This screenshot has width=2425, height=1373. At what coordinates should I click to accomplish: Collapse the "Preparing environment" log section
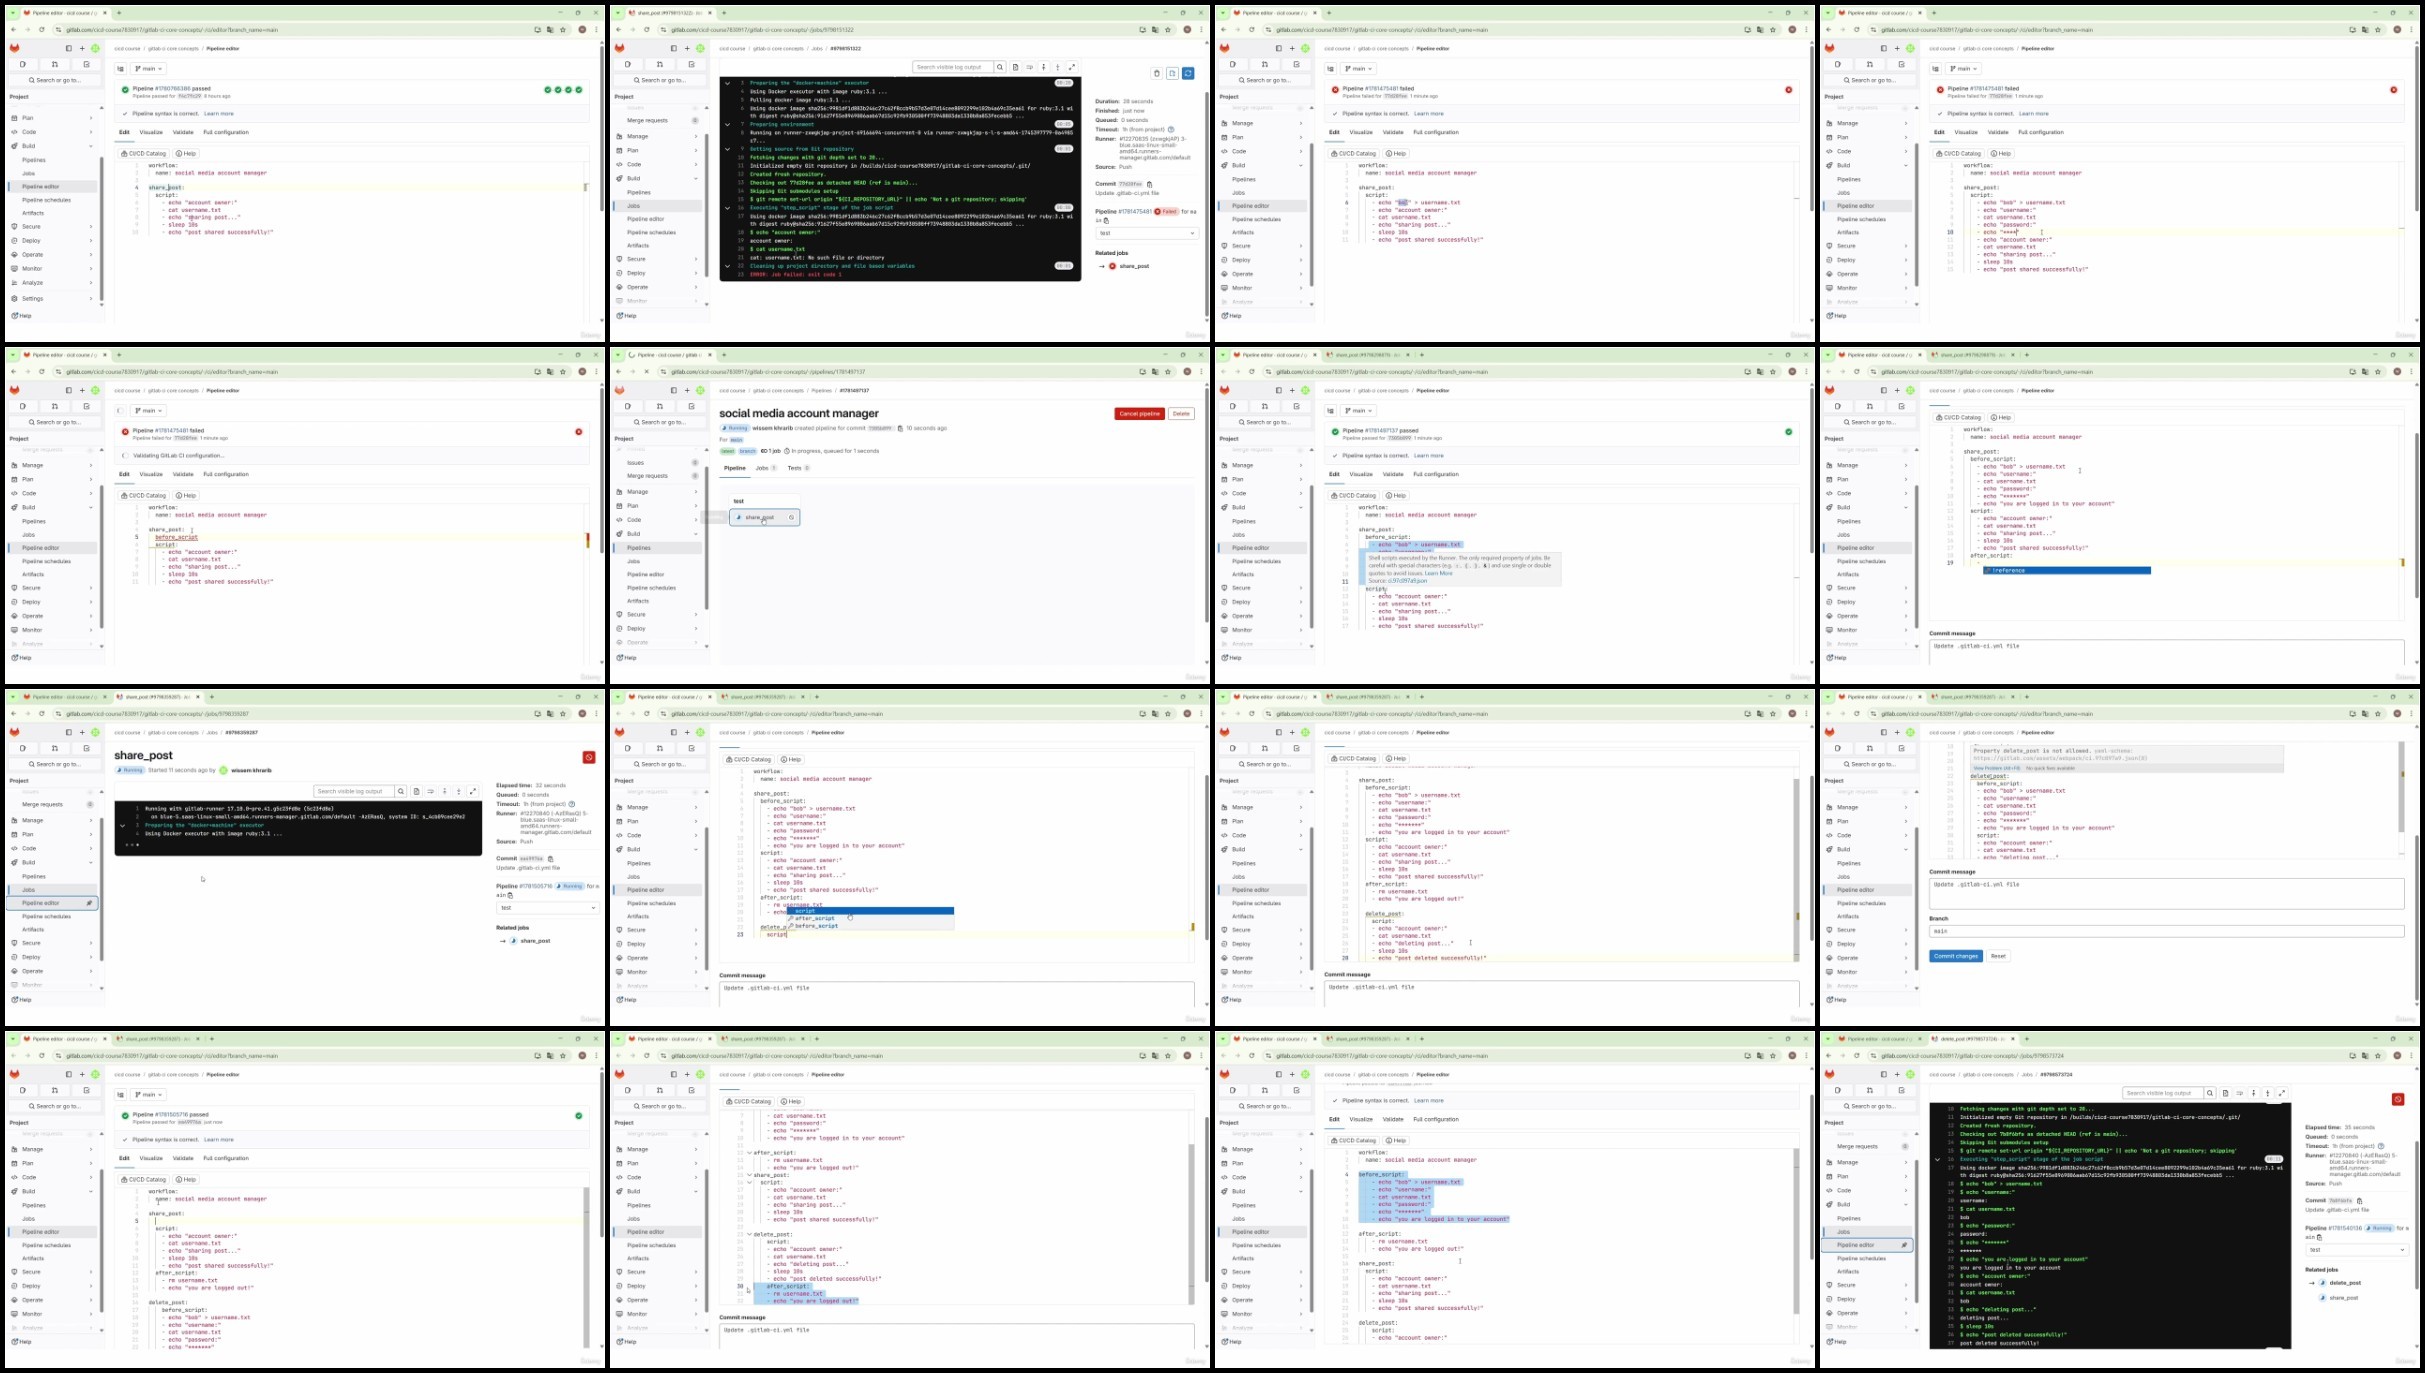click(x=727, y=125)
